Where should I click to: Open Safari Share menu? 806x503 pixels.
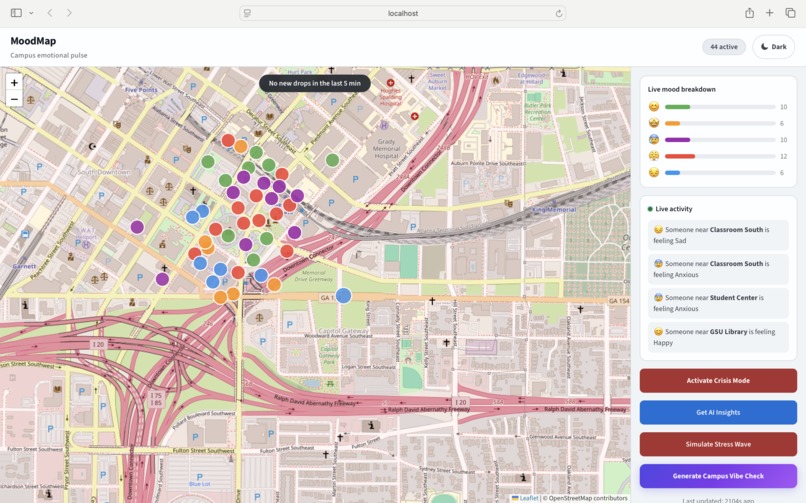click(x=749, y=13)
